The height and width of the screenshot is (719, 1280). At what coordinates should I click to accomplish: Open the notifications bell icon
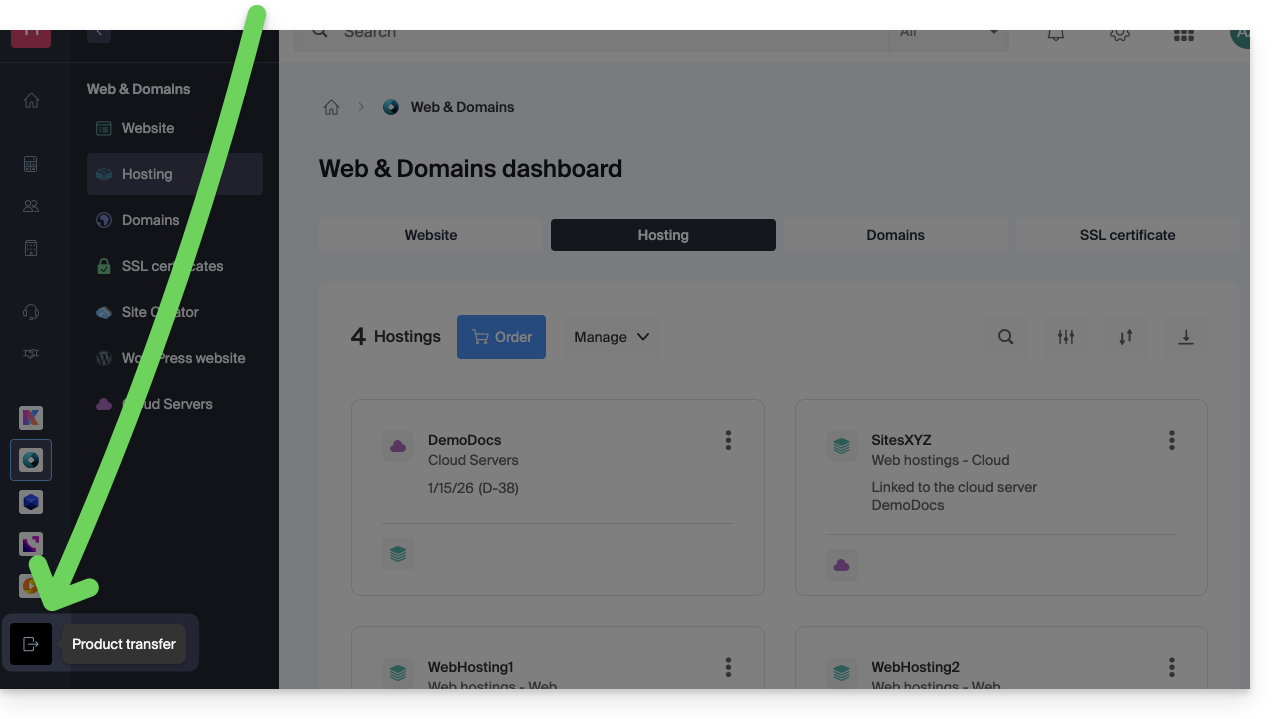pyautogui.click(x=1055, y=33)
